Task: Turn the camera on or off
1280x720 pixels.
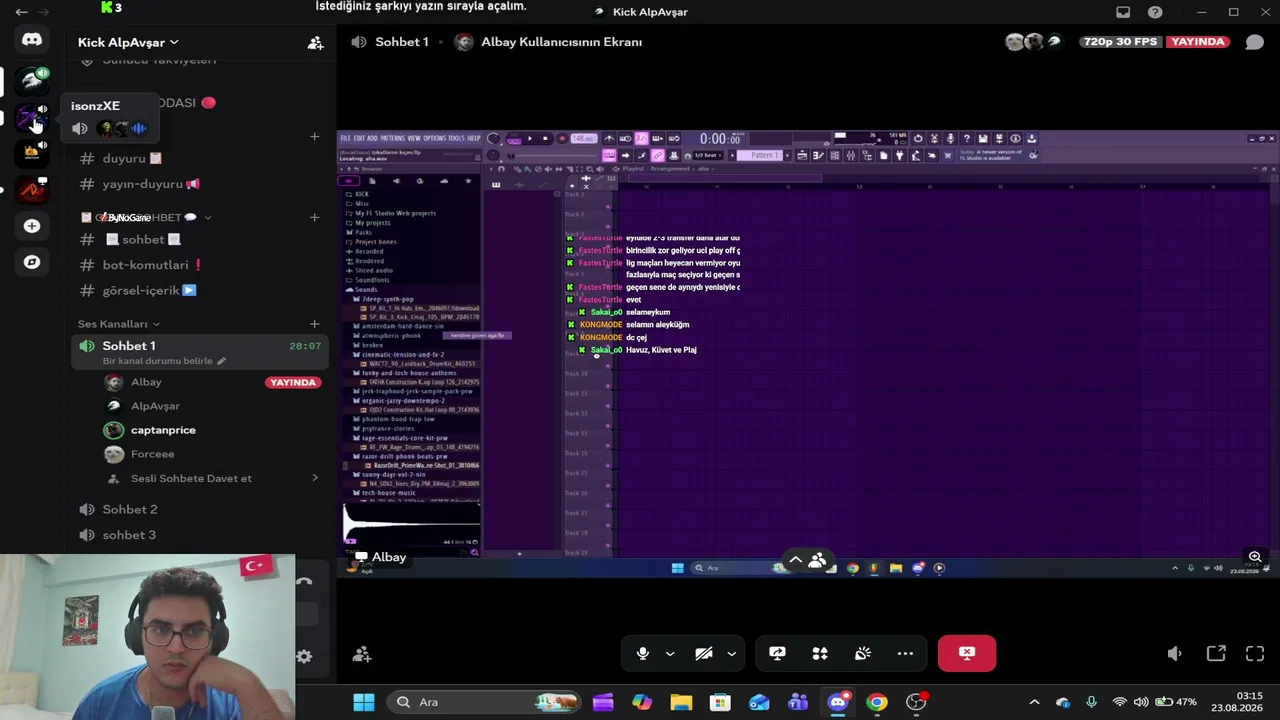Action: (x=704, y=653)
